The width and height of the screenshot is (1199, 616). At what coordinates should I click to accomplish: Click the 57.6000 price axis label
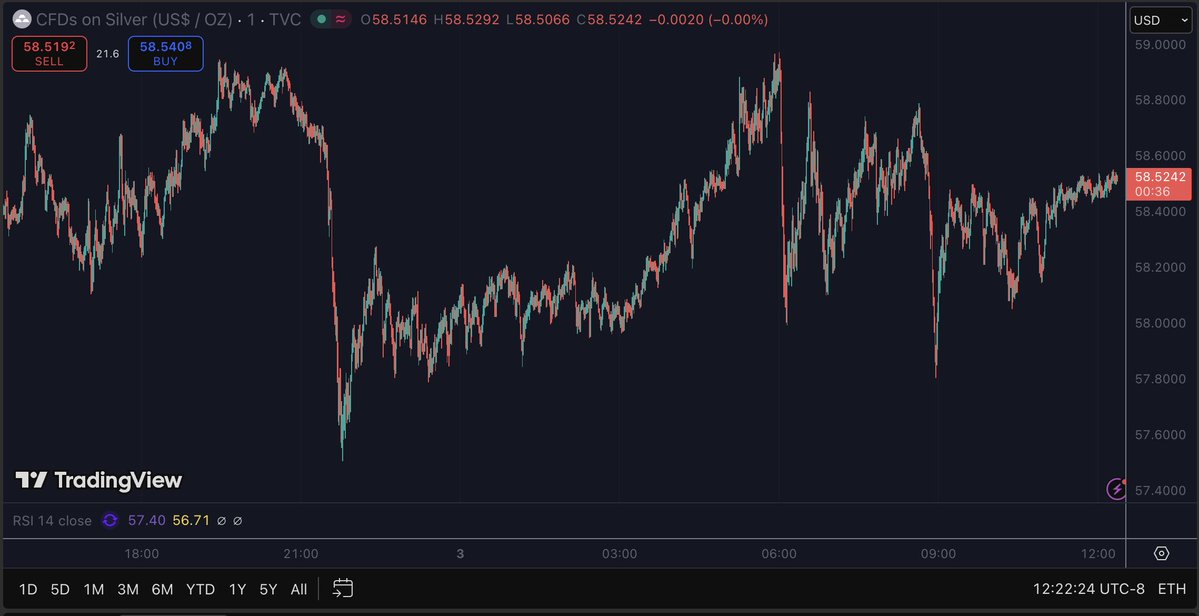coord(1160,435)
